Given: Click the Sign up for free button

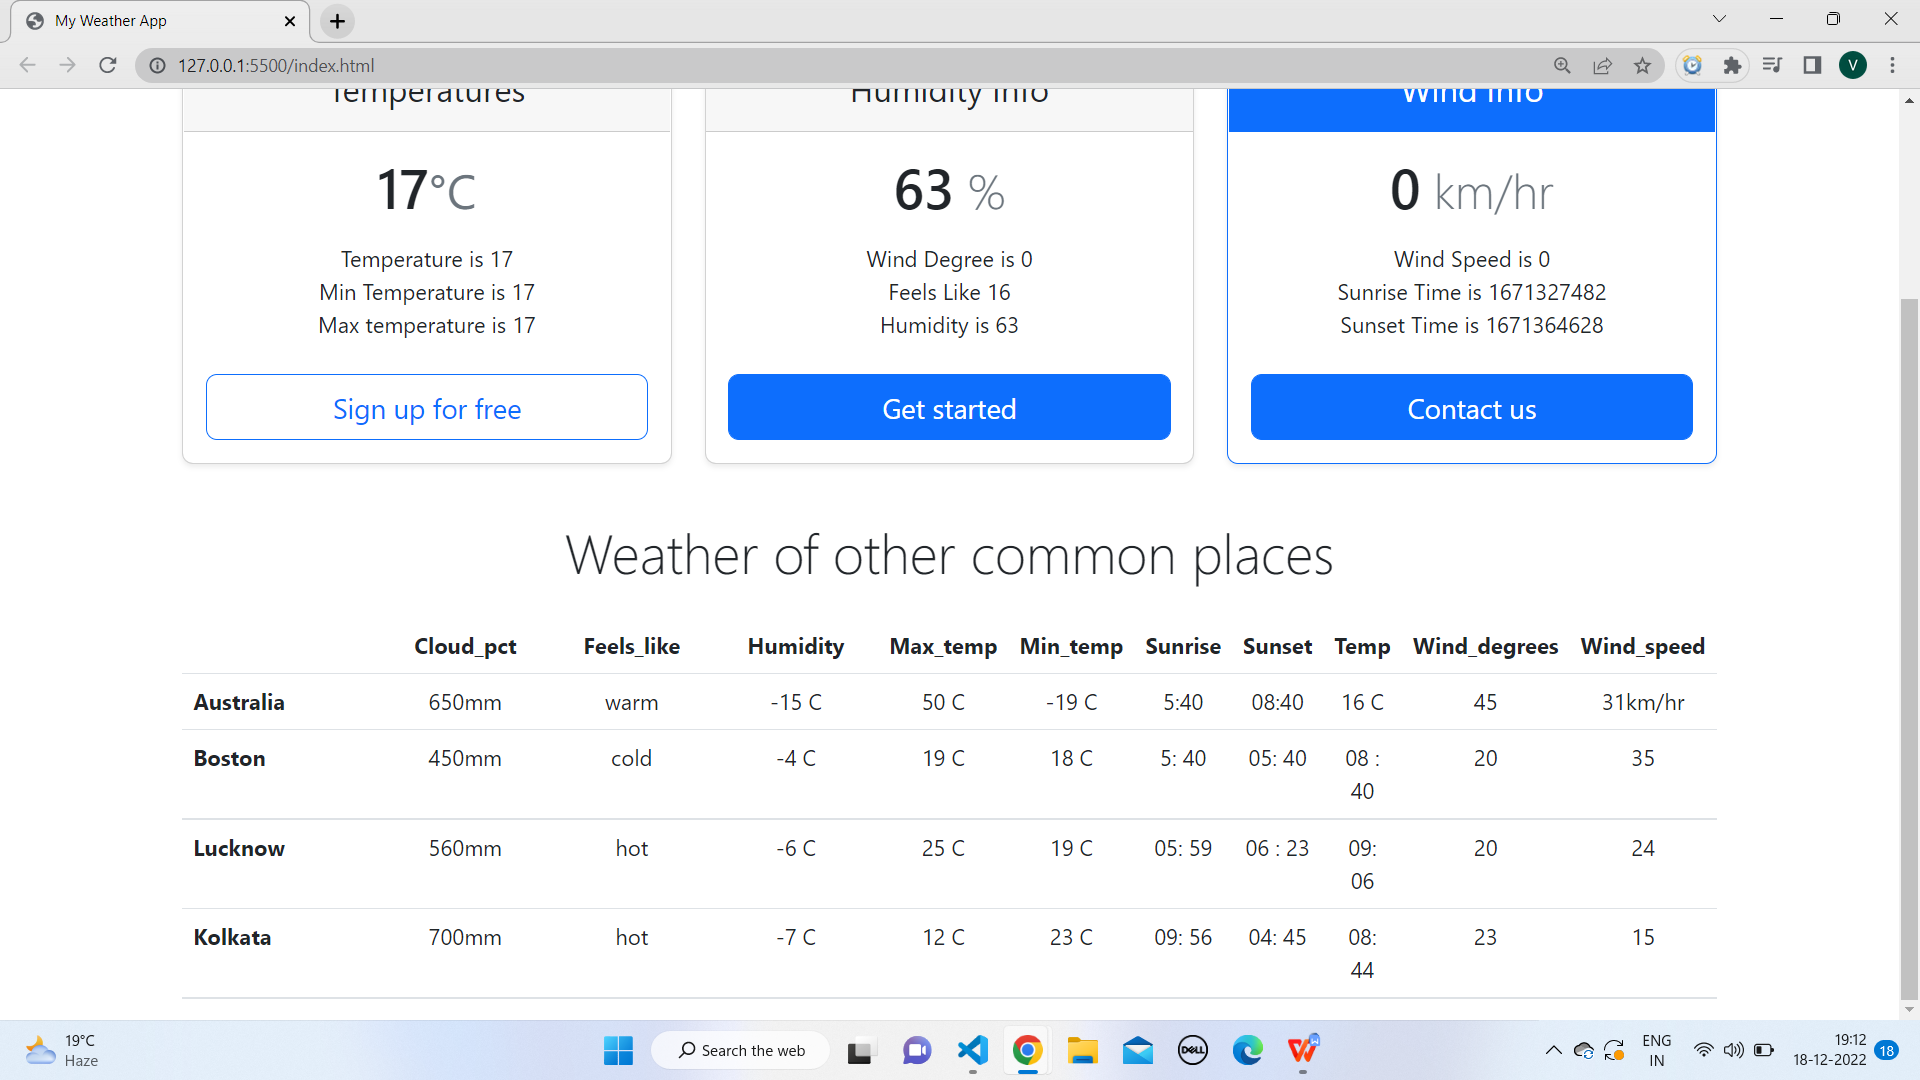Looking at the screenshot, I should [x=427, y=407].
